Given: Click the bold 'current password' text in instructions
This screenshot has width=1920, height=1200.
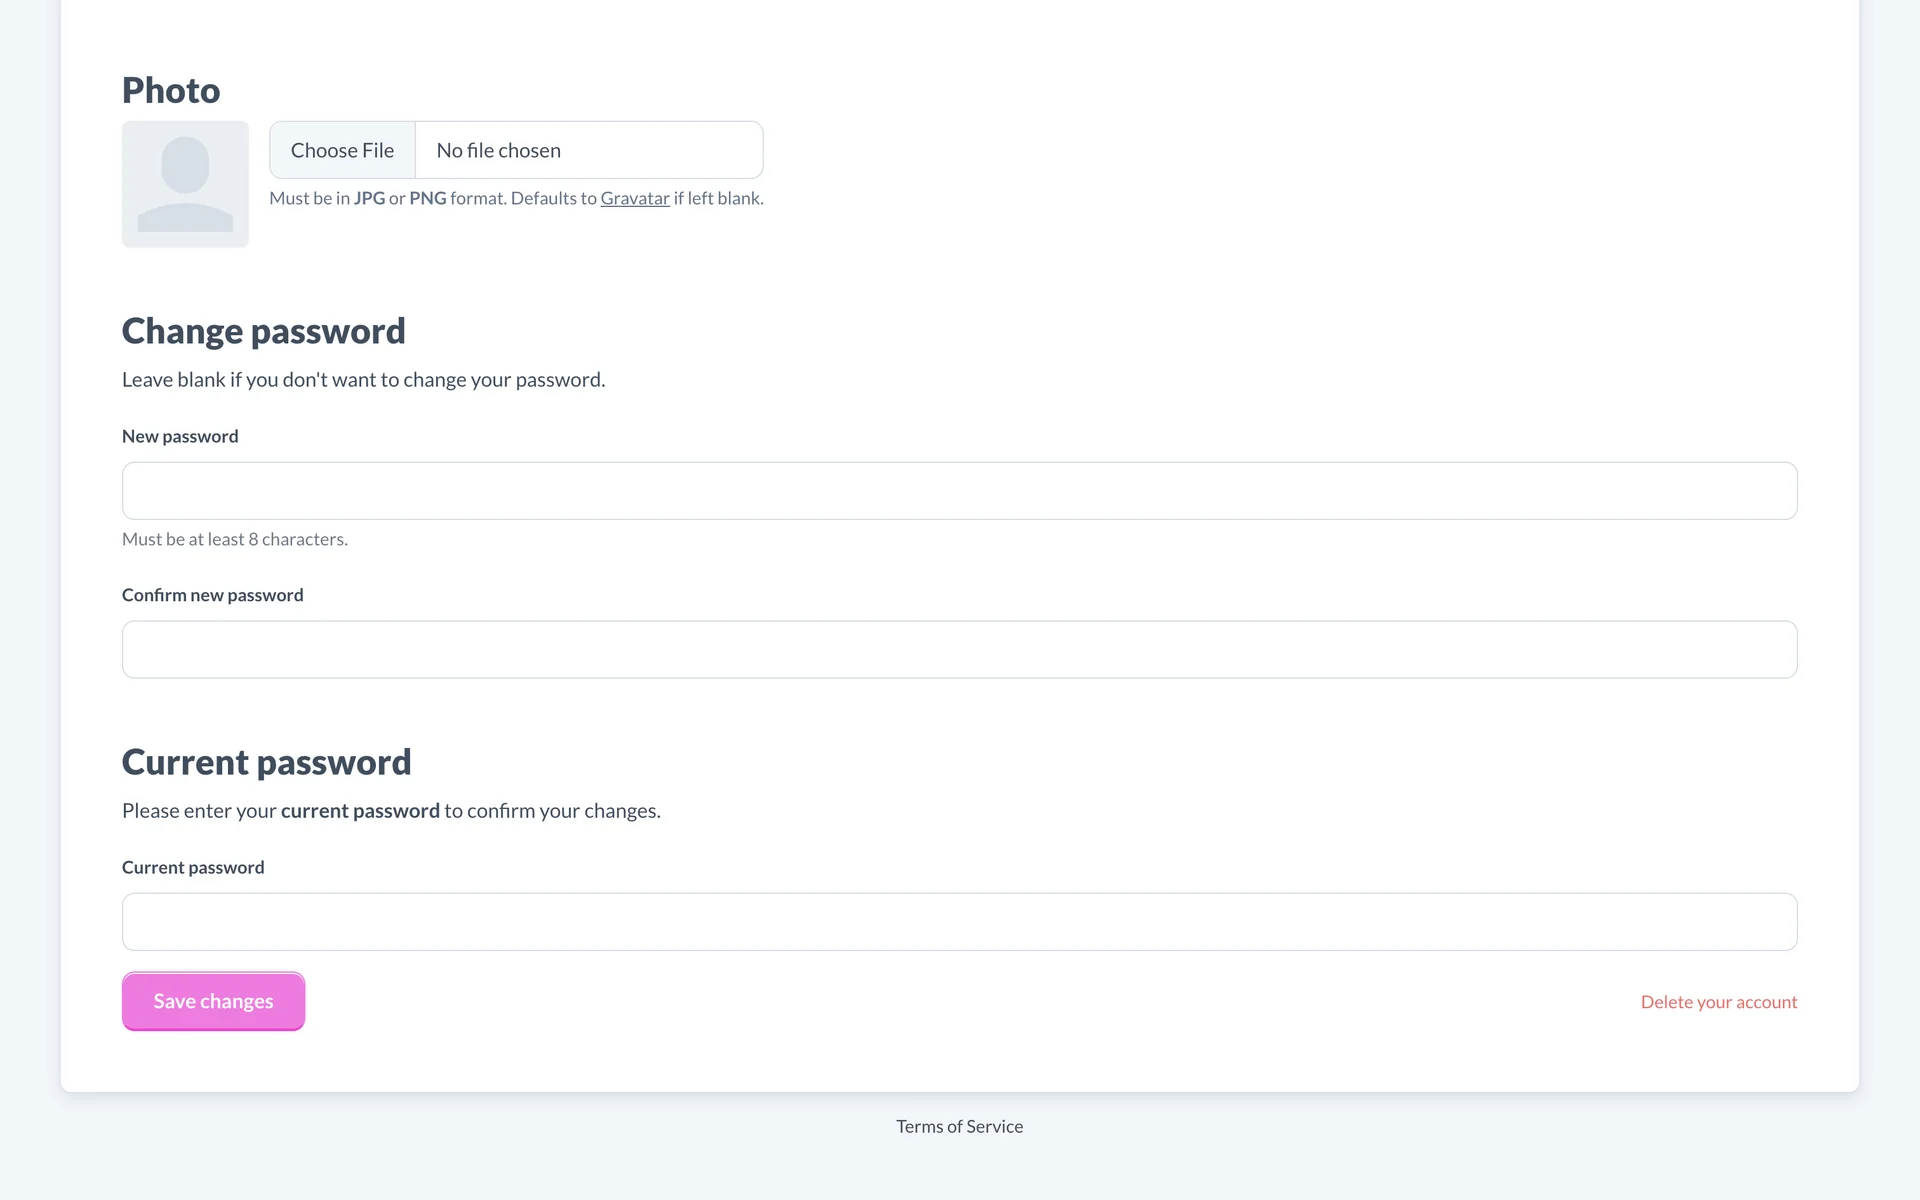Looking at the screenshot, I should click(x=360, y=811).
